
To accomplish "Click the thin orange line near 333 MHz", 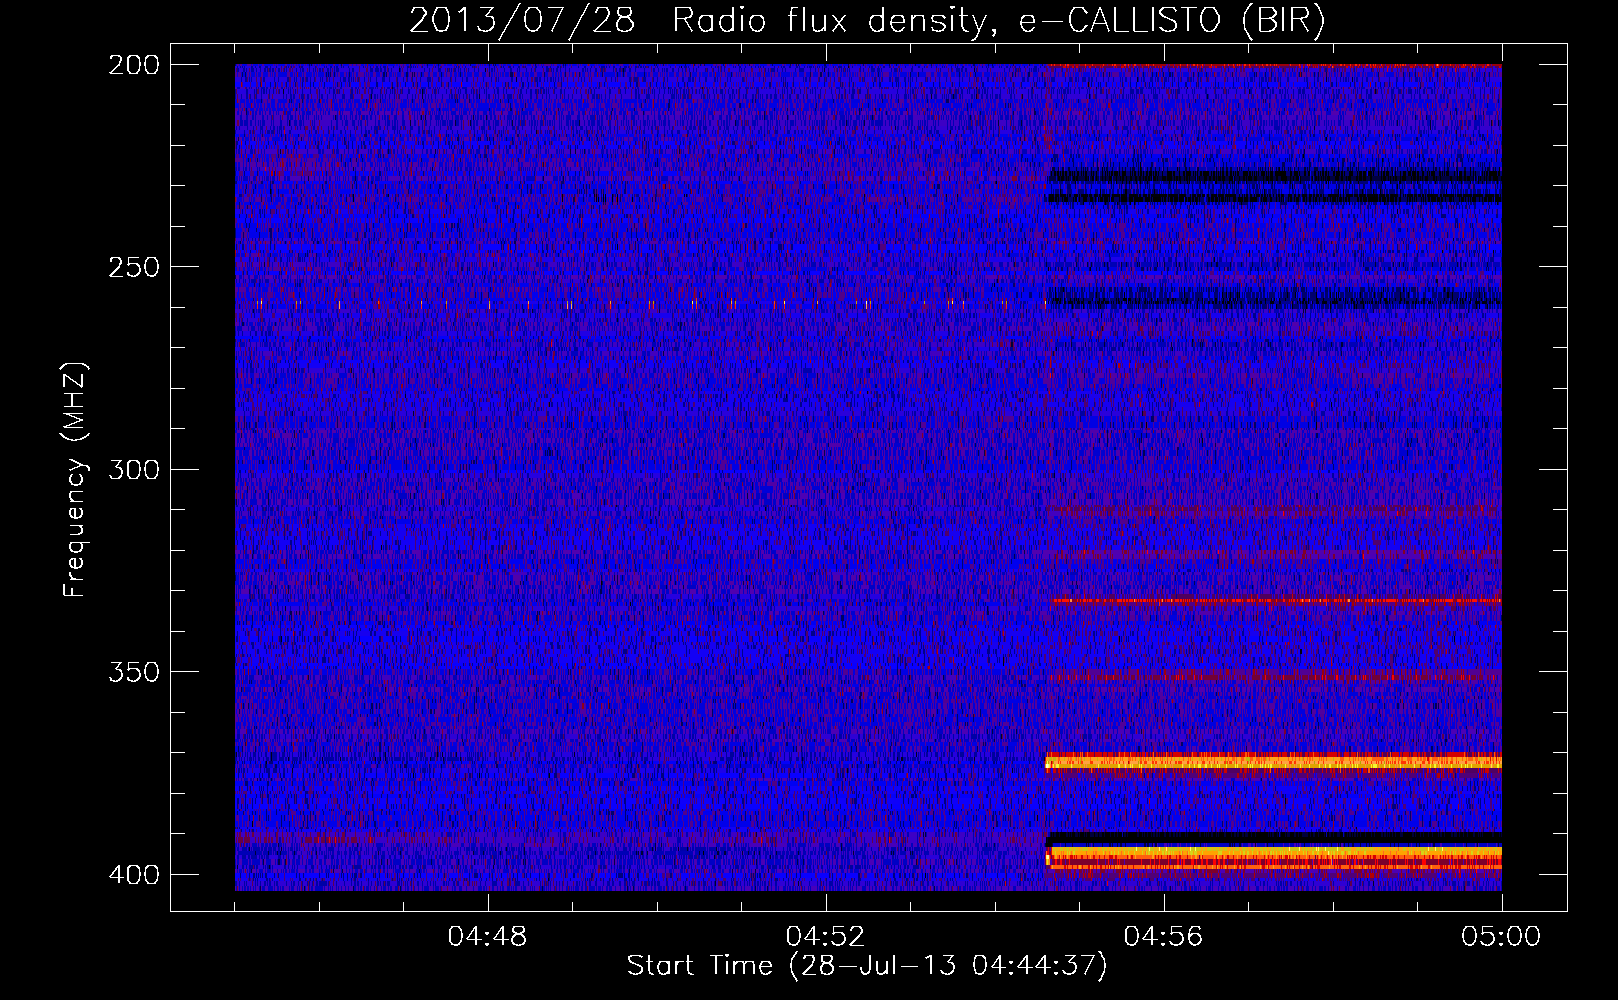I will pos(1275,601).
